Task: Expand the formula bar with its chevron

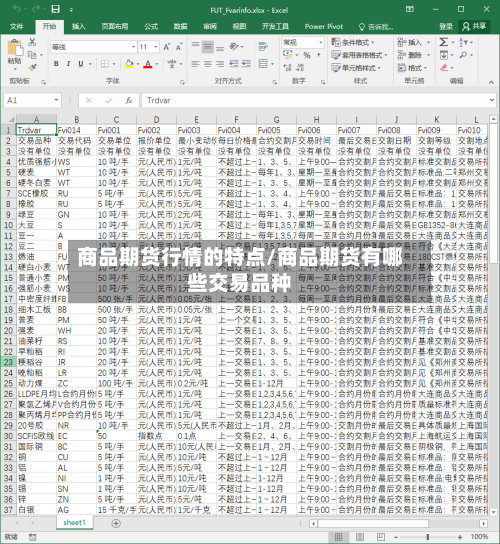Action: tap(492, 100)
